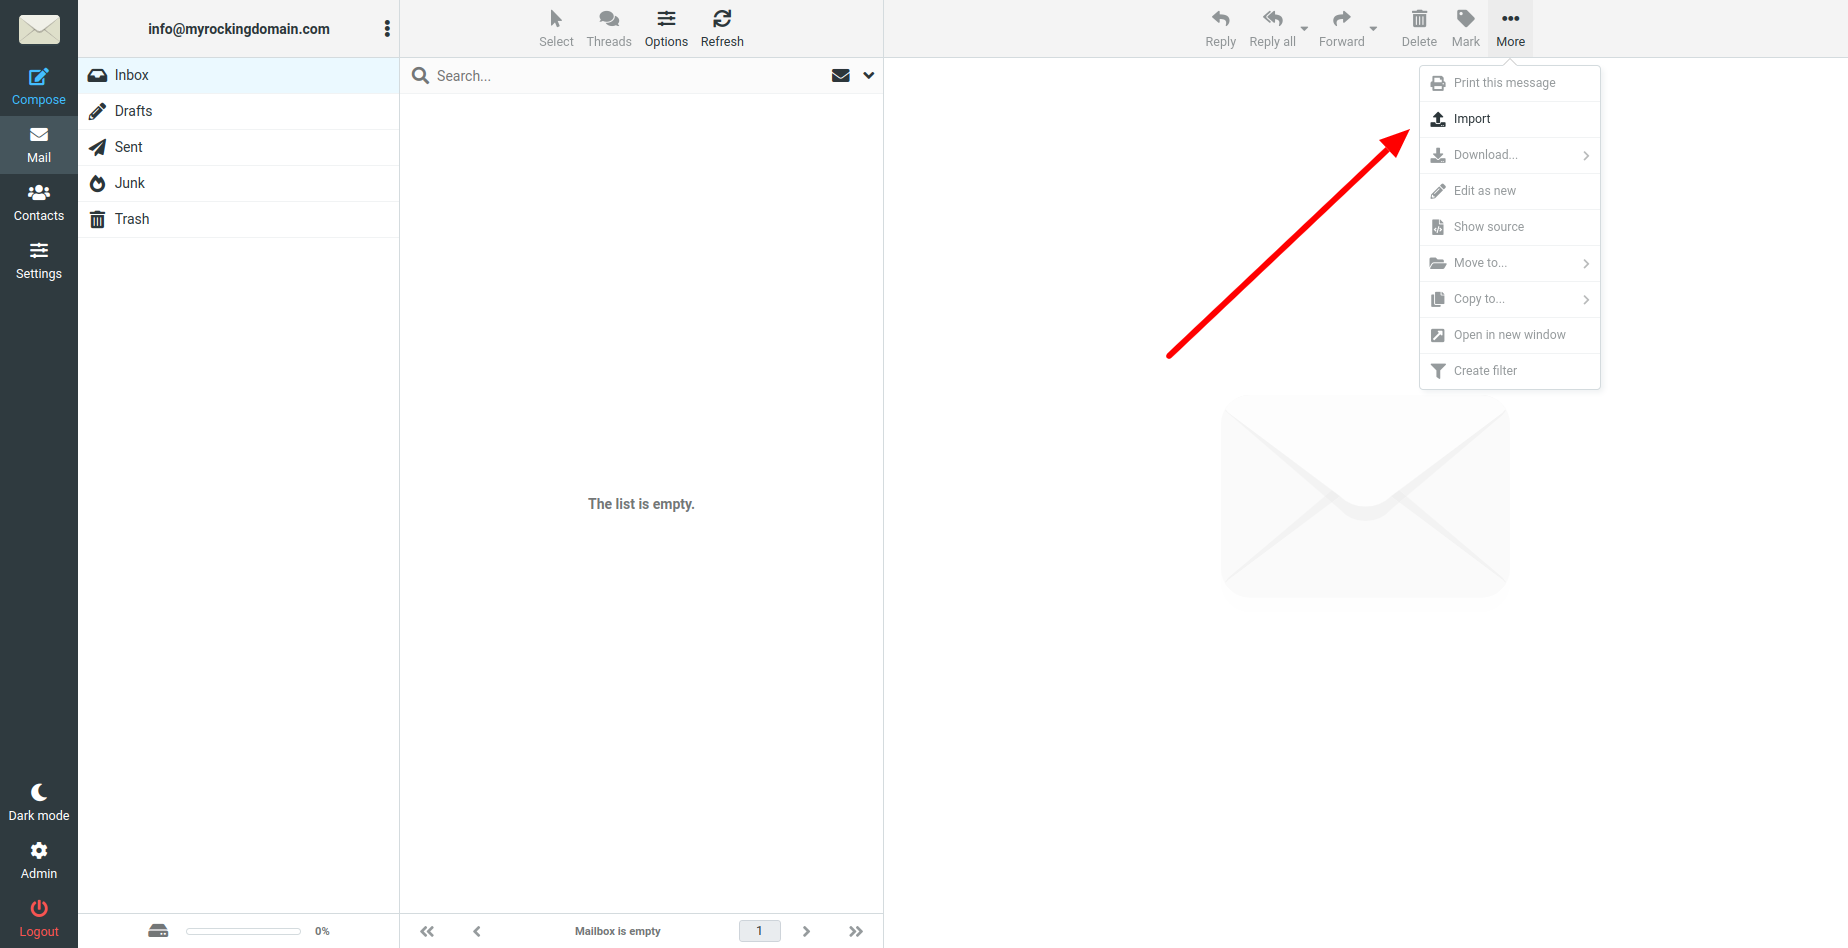Expand the search options chevron
Screen dimensions: 1848x948
(868, 76)
